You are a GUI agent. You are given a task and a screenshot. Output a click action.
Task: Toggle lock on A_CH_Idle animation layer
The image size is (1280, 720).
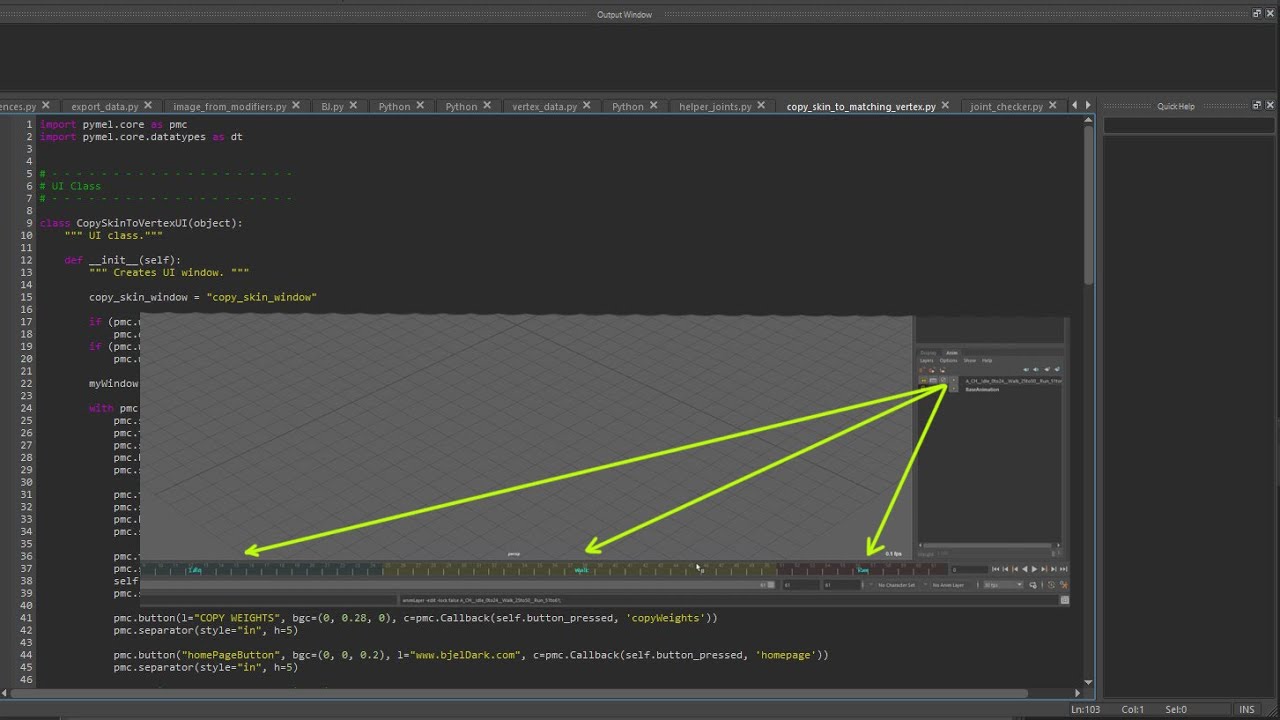click(924, 380)
